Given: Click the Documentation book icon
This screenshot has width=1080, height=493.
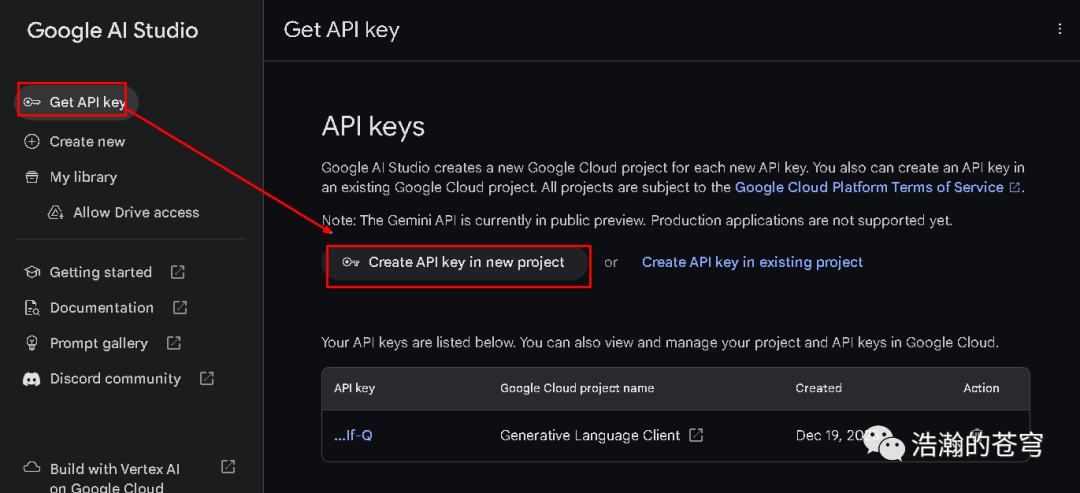Looking at the screenshot, I should [x=32, y=308].
